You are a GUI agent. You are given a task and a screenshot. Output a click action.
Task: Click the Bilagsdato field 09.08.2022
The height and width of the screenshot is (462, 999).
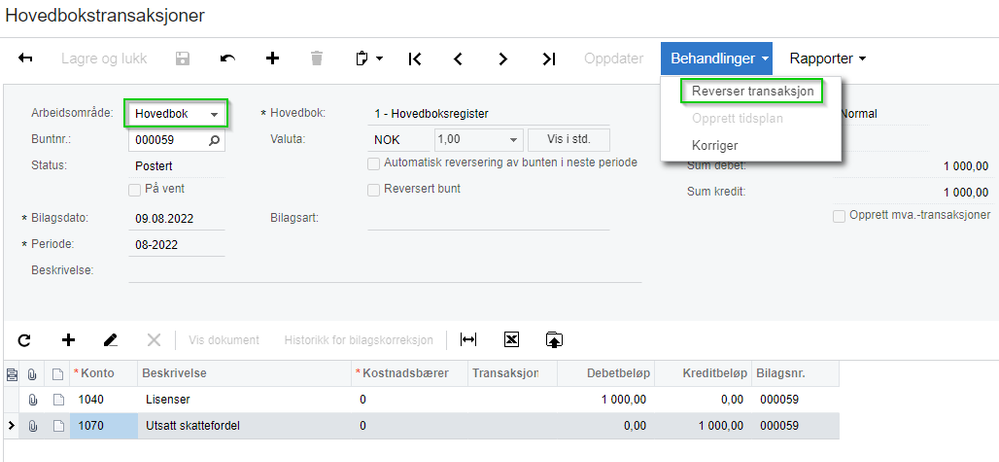tap(176, 219)
